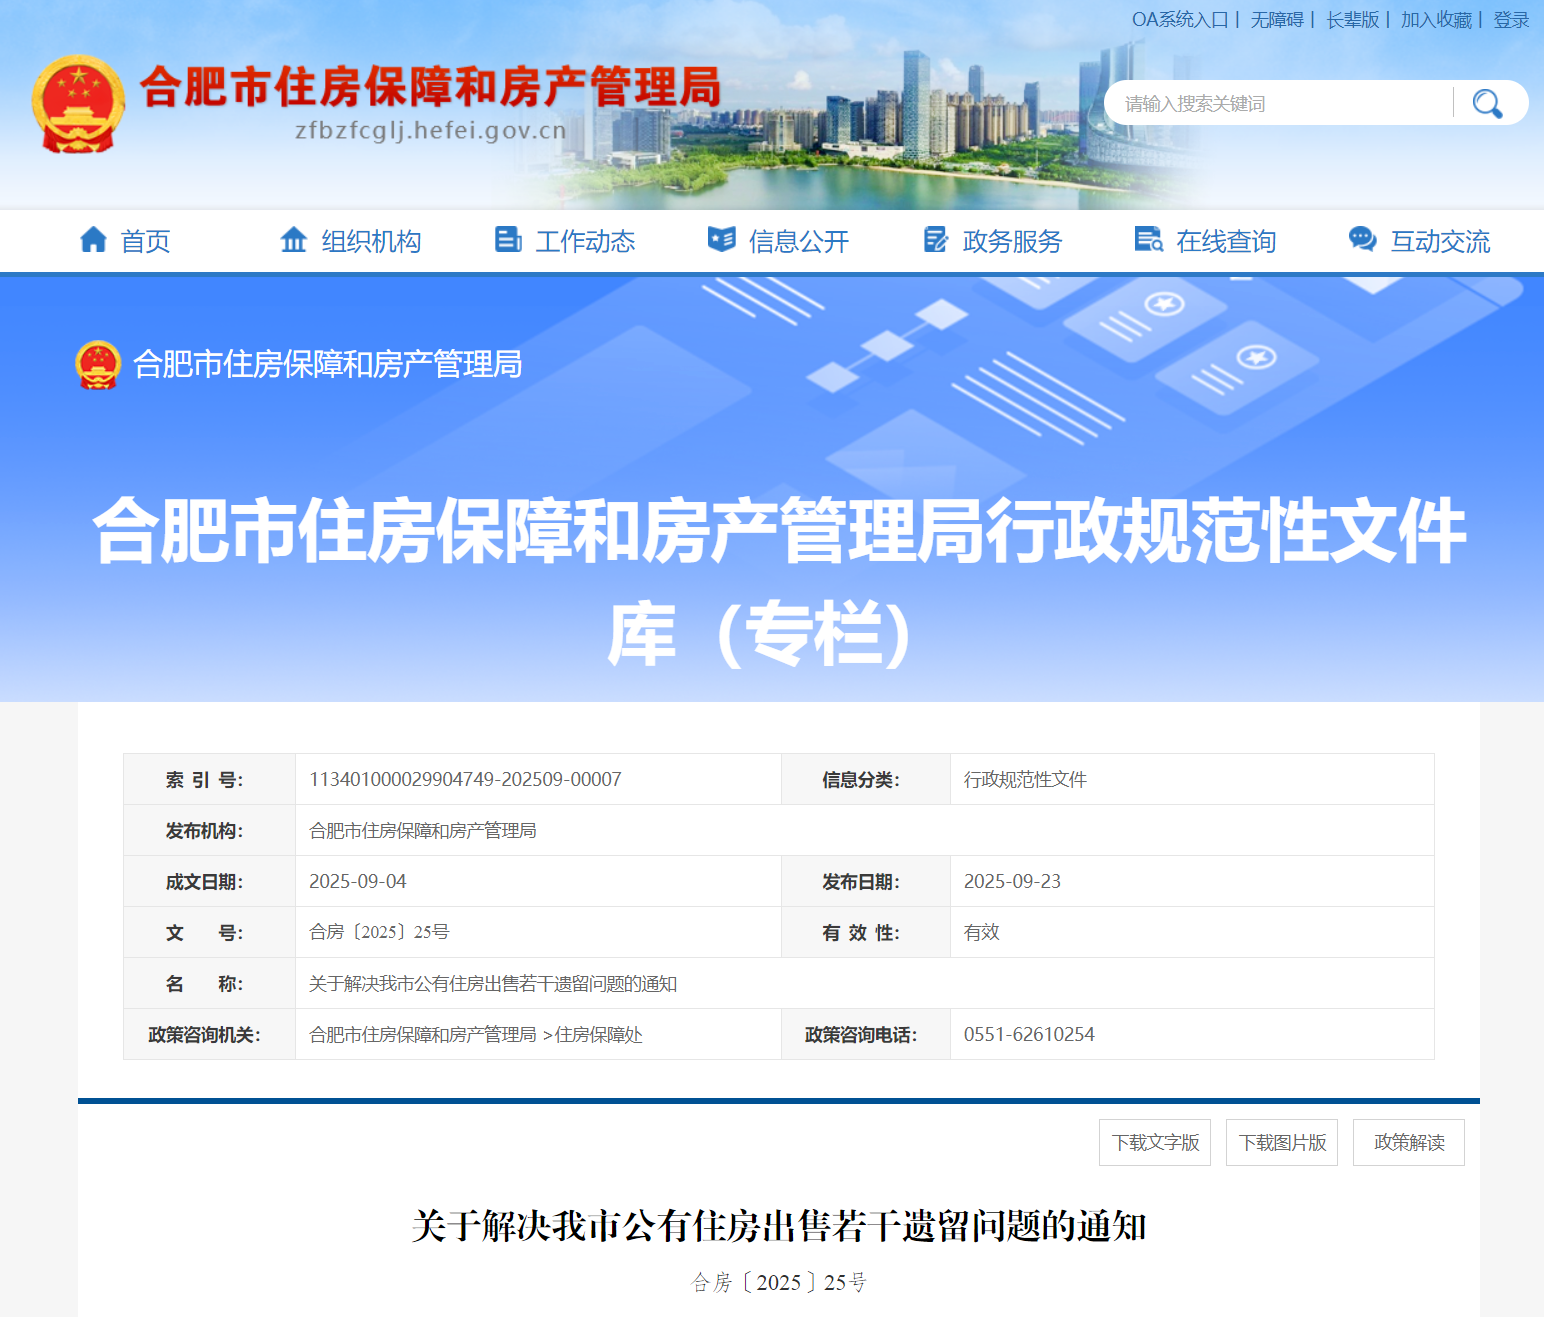
Task: Click the column title 行政规范性文件库（专栏）
Action: [x=780, y=581]
